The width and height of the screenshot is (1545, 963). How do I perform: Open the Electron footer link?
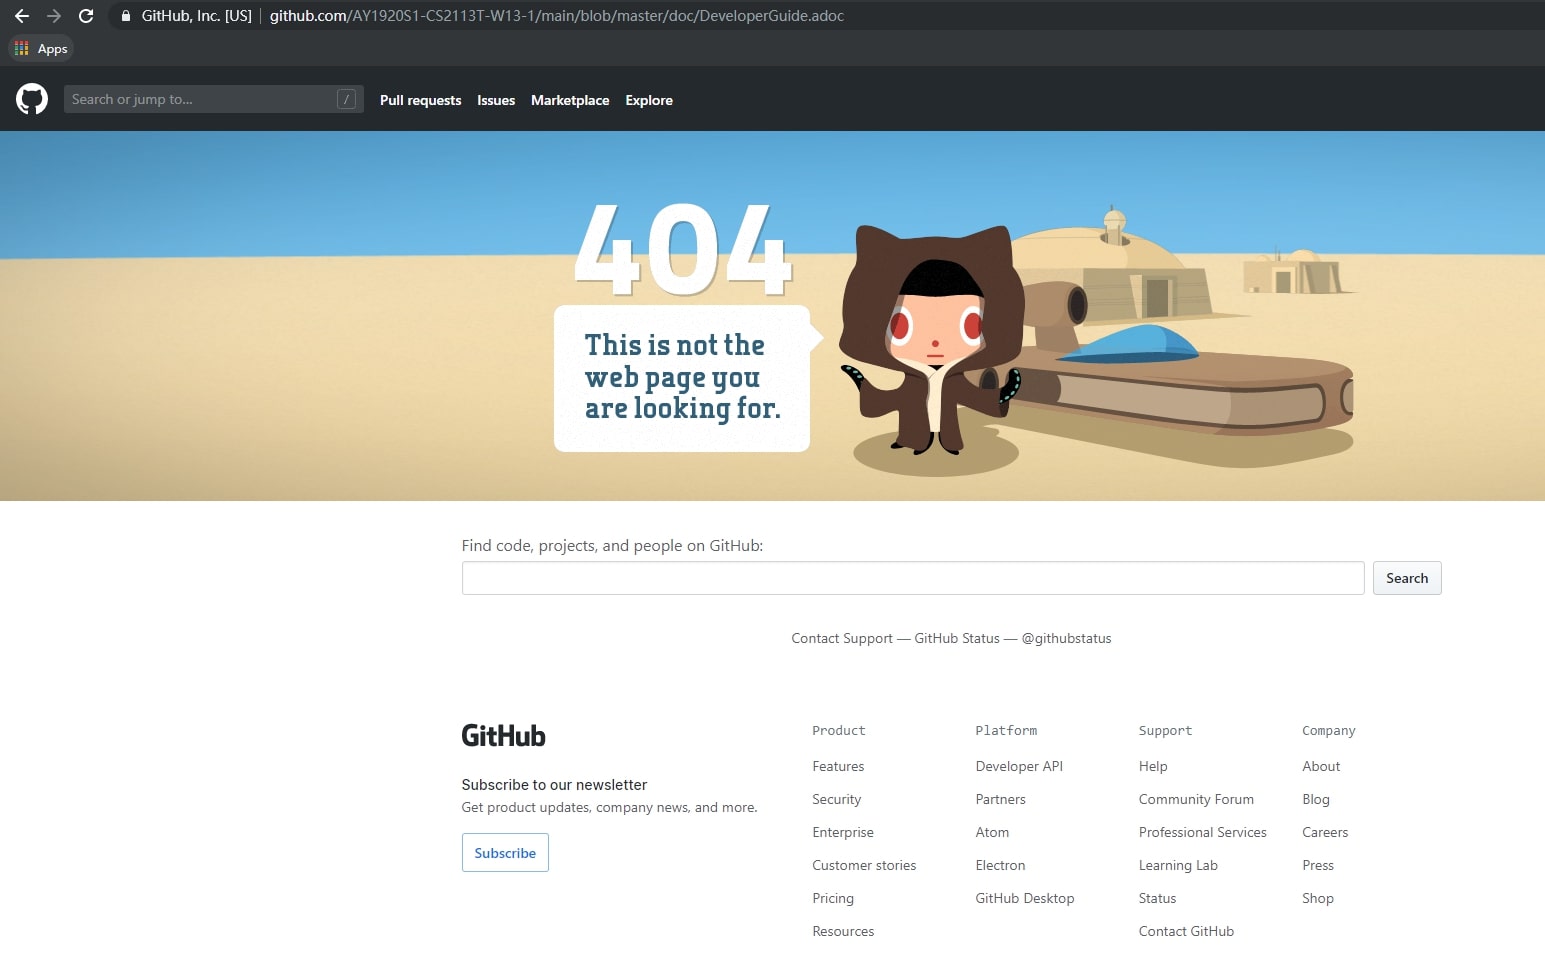(1000, 865)
